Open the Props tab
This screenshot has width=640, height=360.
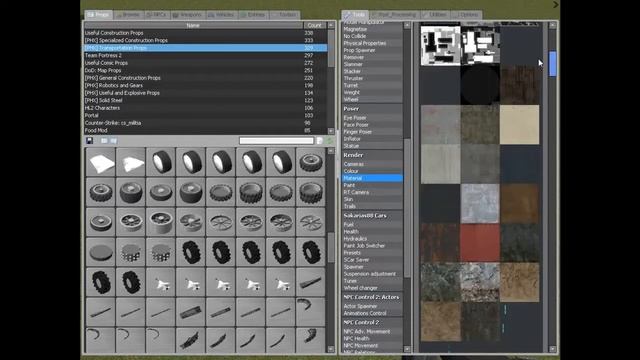point(99,15)
